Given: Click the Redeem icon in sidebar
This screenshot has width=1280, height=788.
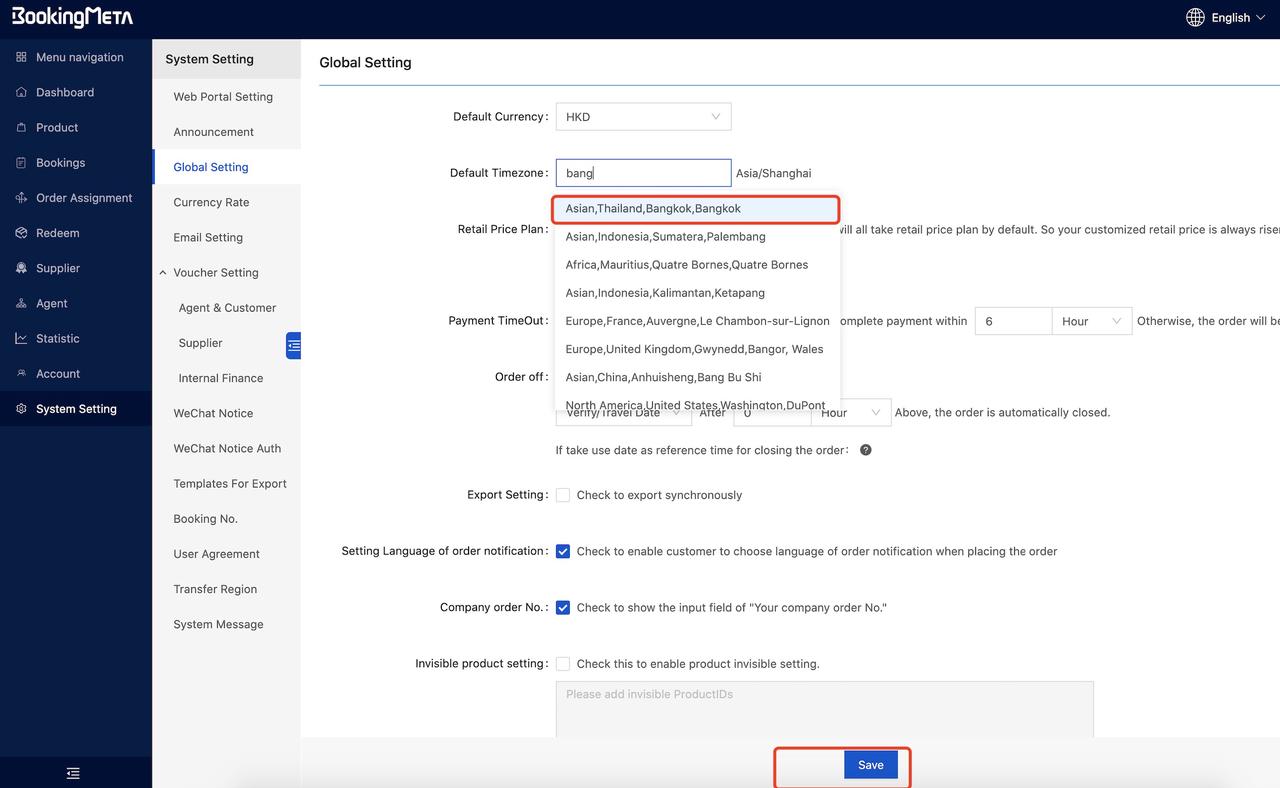Looking at the screenshot, I should pyautogui.click(x=21, y=233).
